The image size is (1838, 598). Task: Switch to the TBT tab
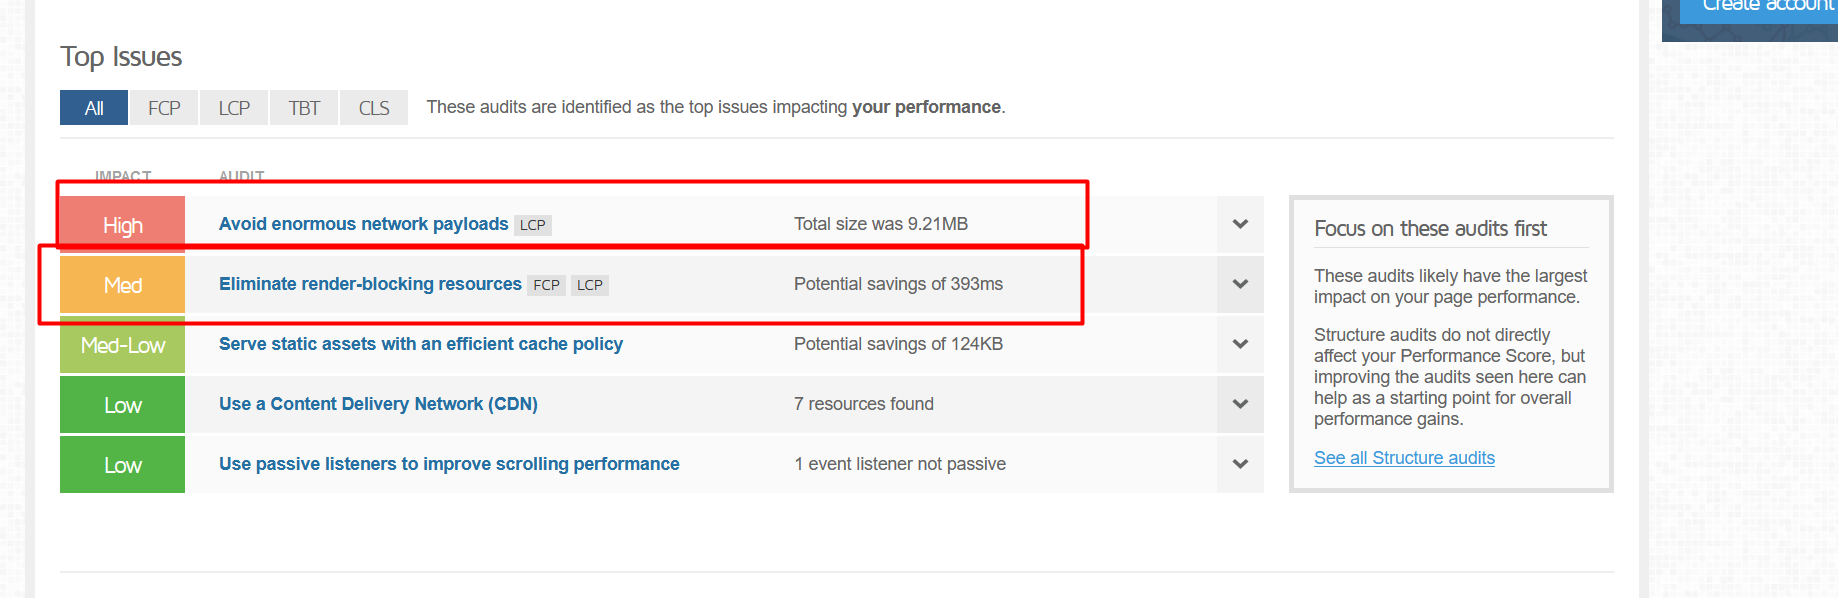304,108
